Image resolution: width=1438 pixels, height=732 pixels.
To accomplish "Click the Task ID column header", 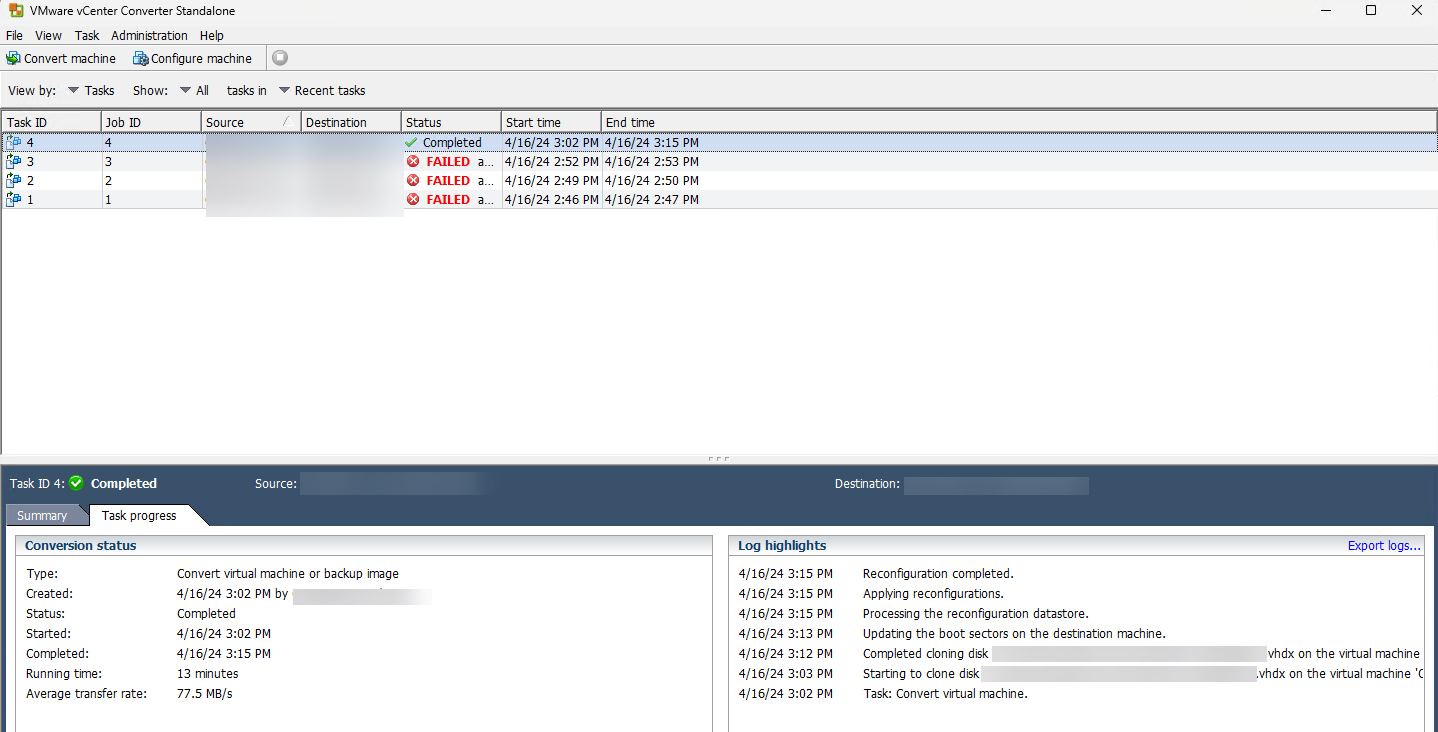I will tap(27, 123).
